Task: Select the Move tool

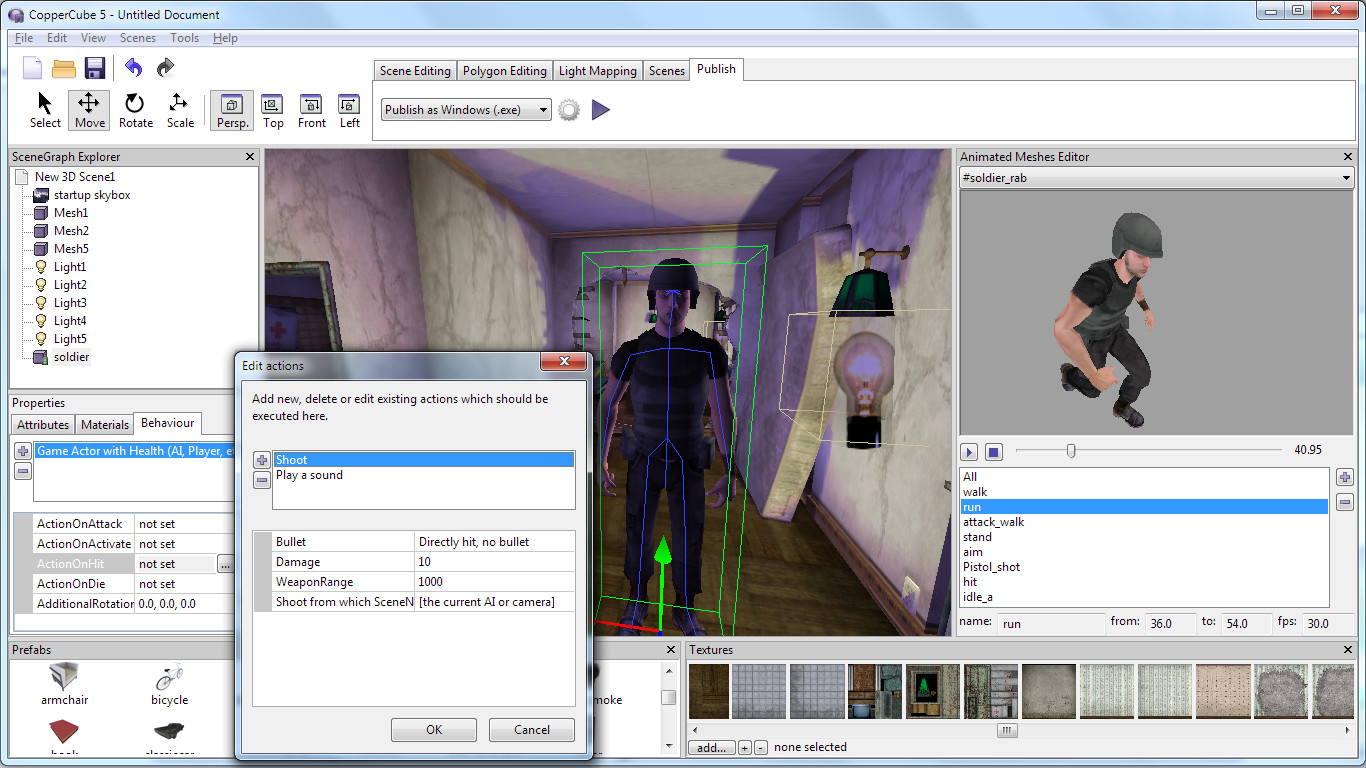Action: [x=88, y=110]
